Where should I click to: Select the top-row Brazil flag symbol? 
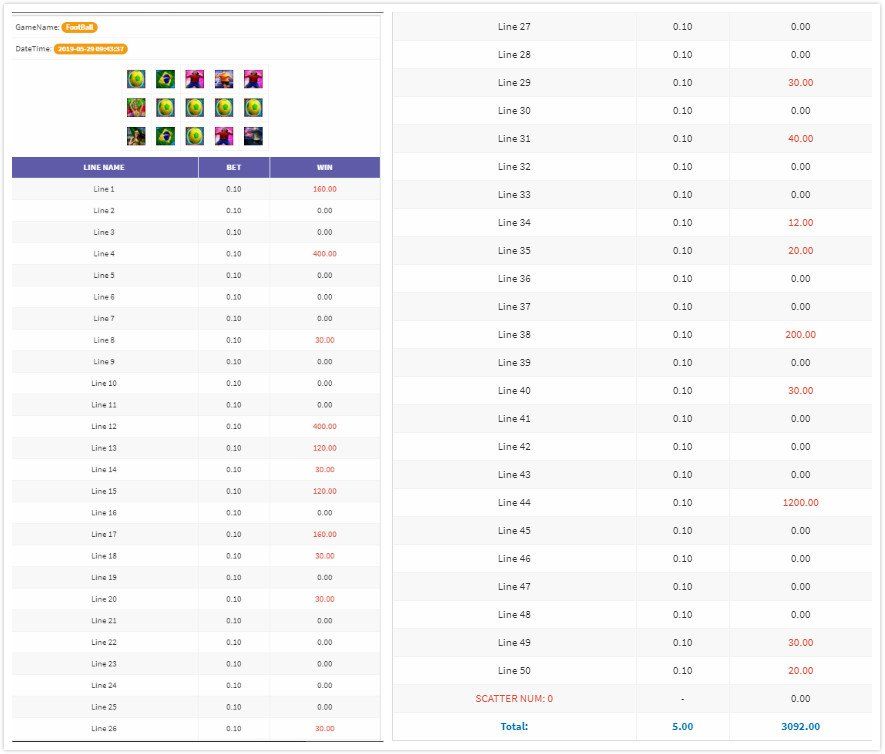click(x=165, y=79)
